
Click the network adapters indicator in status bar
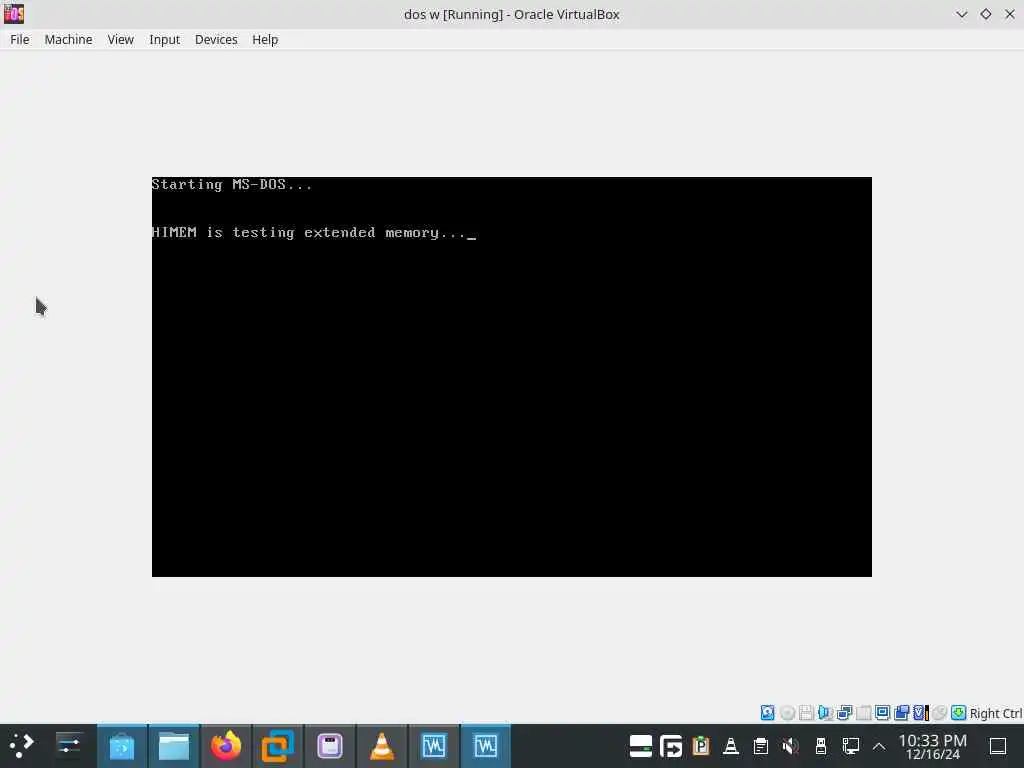[x=844, y=712]
